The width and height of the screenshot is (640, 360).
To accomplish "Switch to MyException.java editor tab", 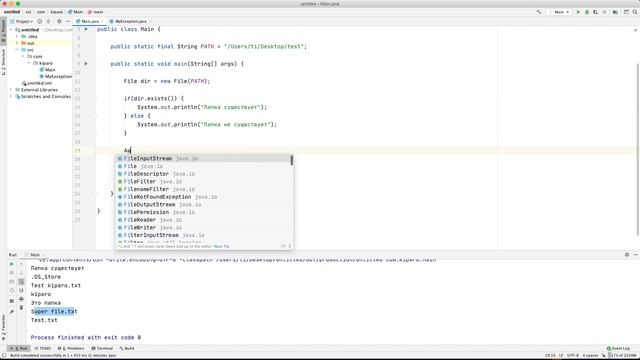I will (x=130, y=21).
